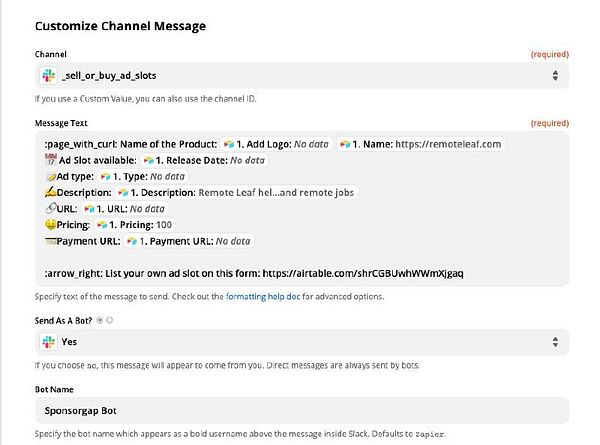The width and height of the screenshot is (600, 445).
Task: Open the Channel dropdown arrows
Action: tap(554, 75)
